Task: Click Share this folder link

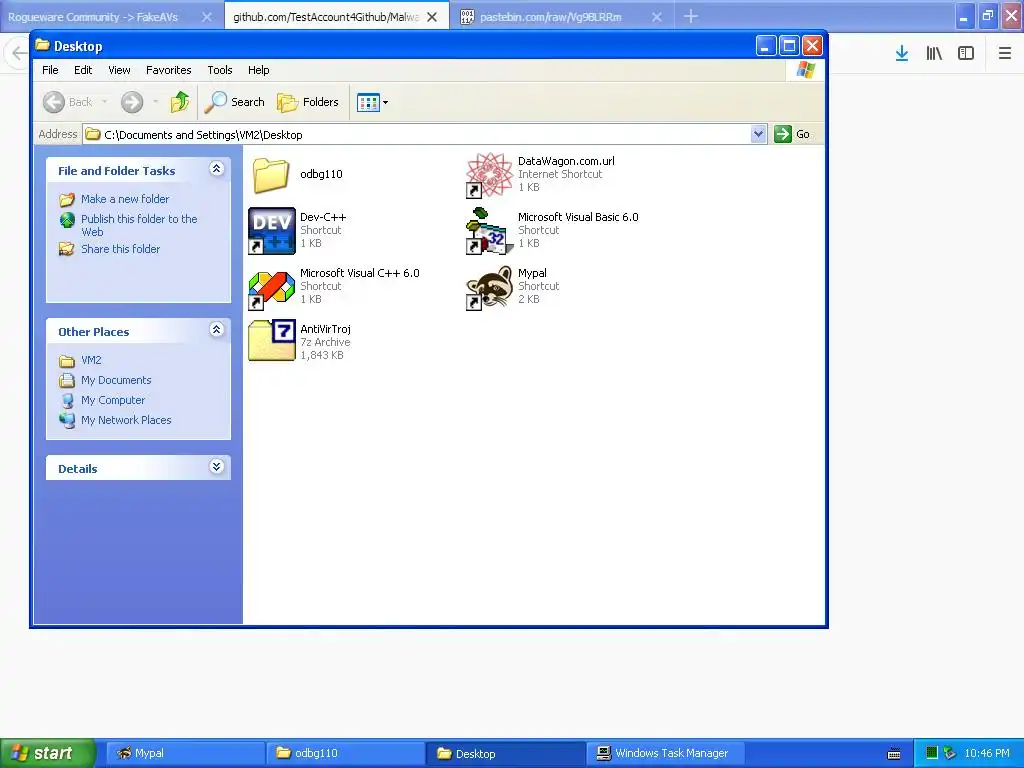Action: 120,249
